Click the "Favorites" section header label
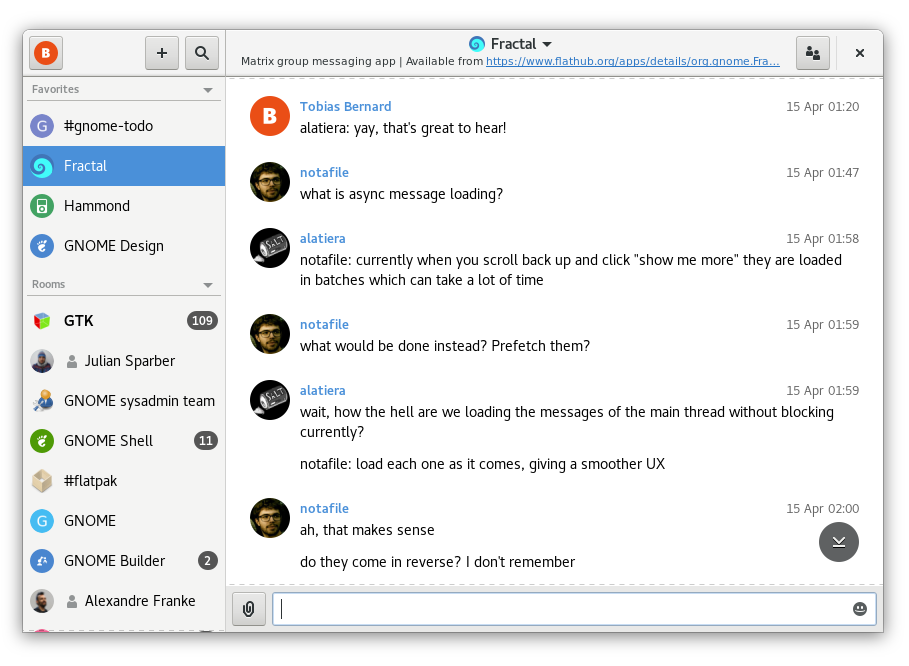This screenshot has width=909, height=666. click(56, 89)
